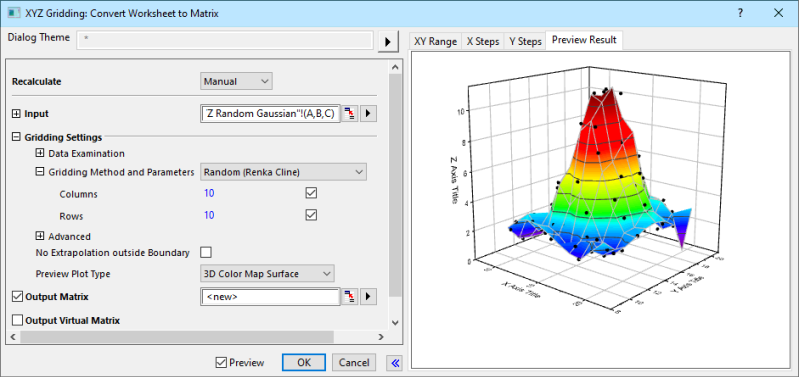Expand the Advanced node
Viewport: 799px width, 377px height.
click(39, 236)
